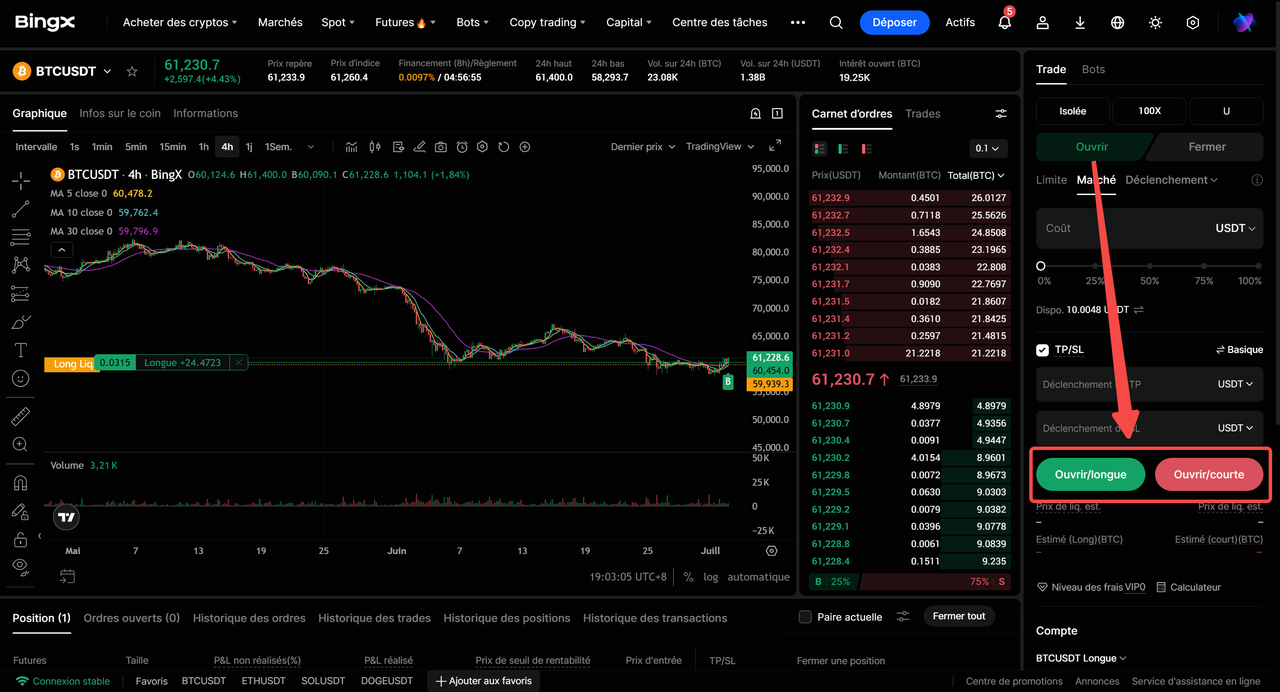Switch to Infos sur le coin tab

tap(120, 113)
